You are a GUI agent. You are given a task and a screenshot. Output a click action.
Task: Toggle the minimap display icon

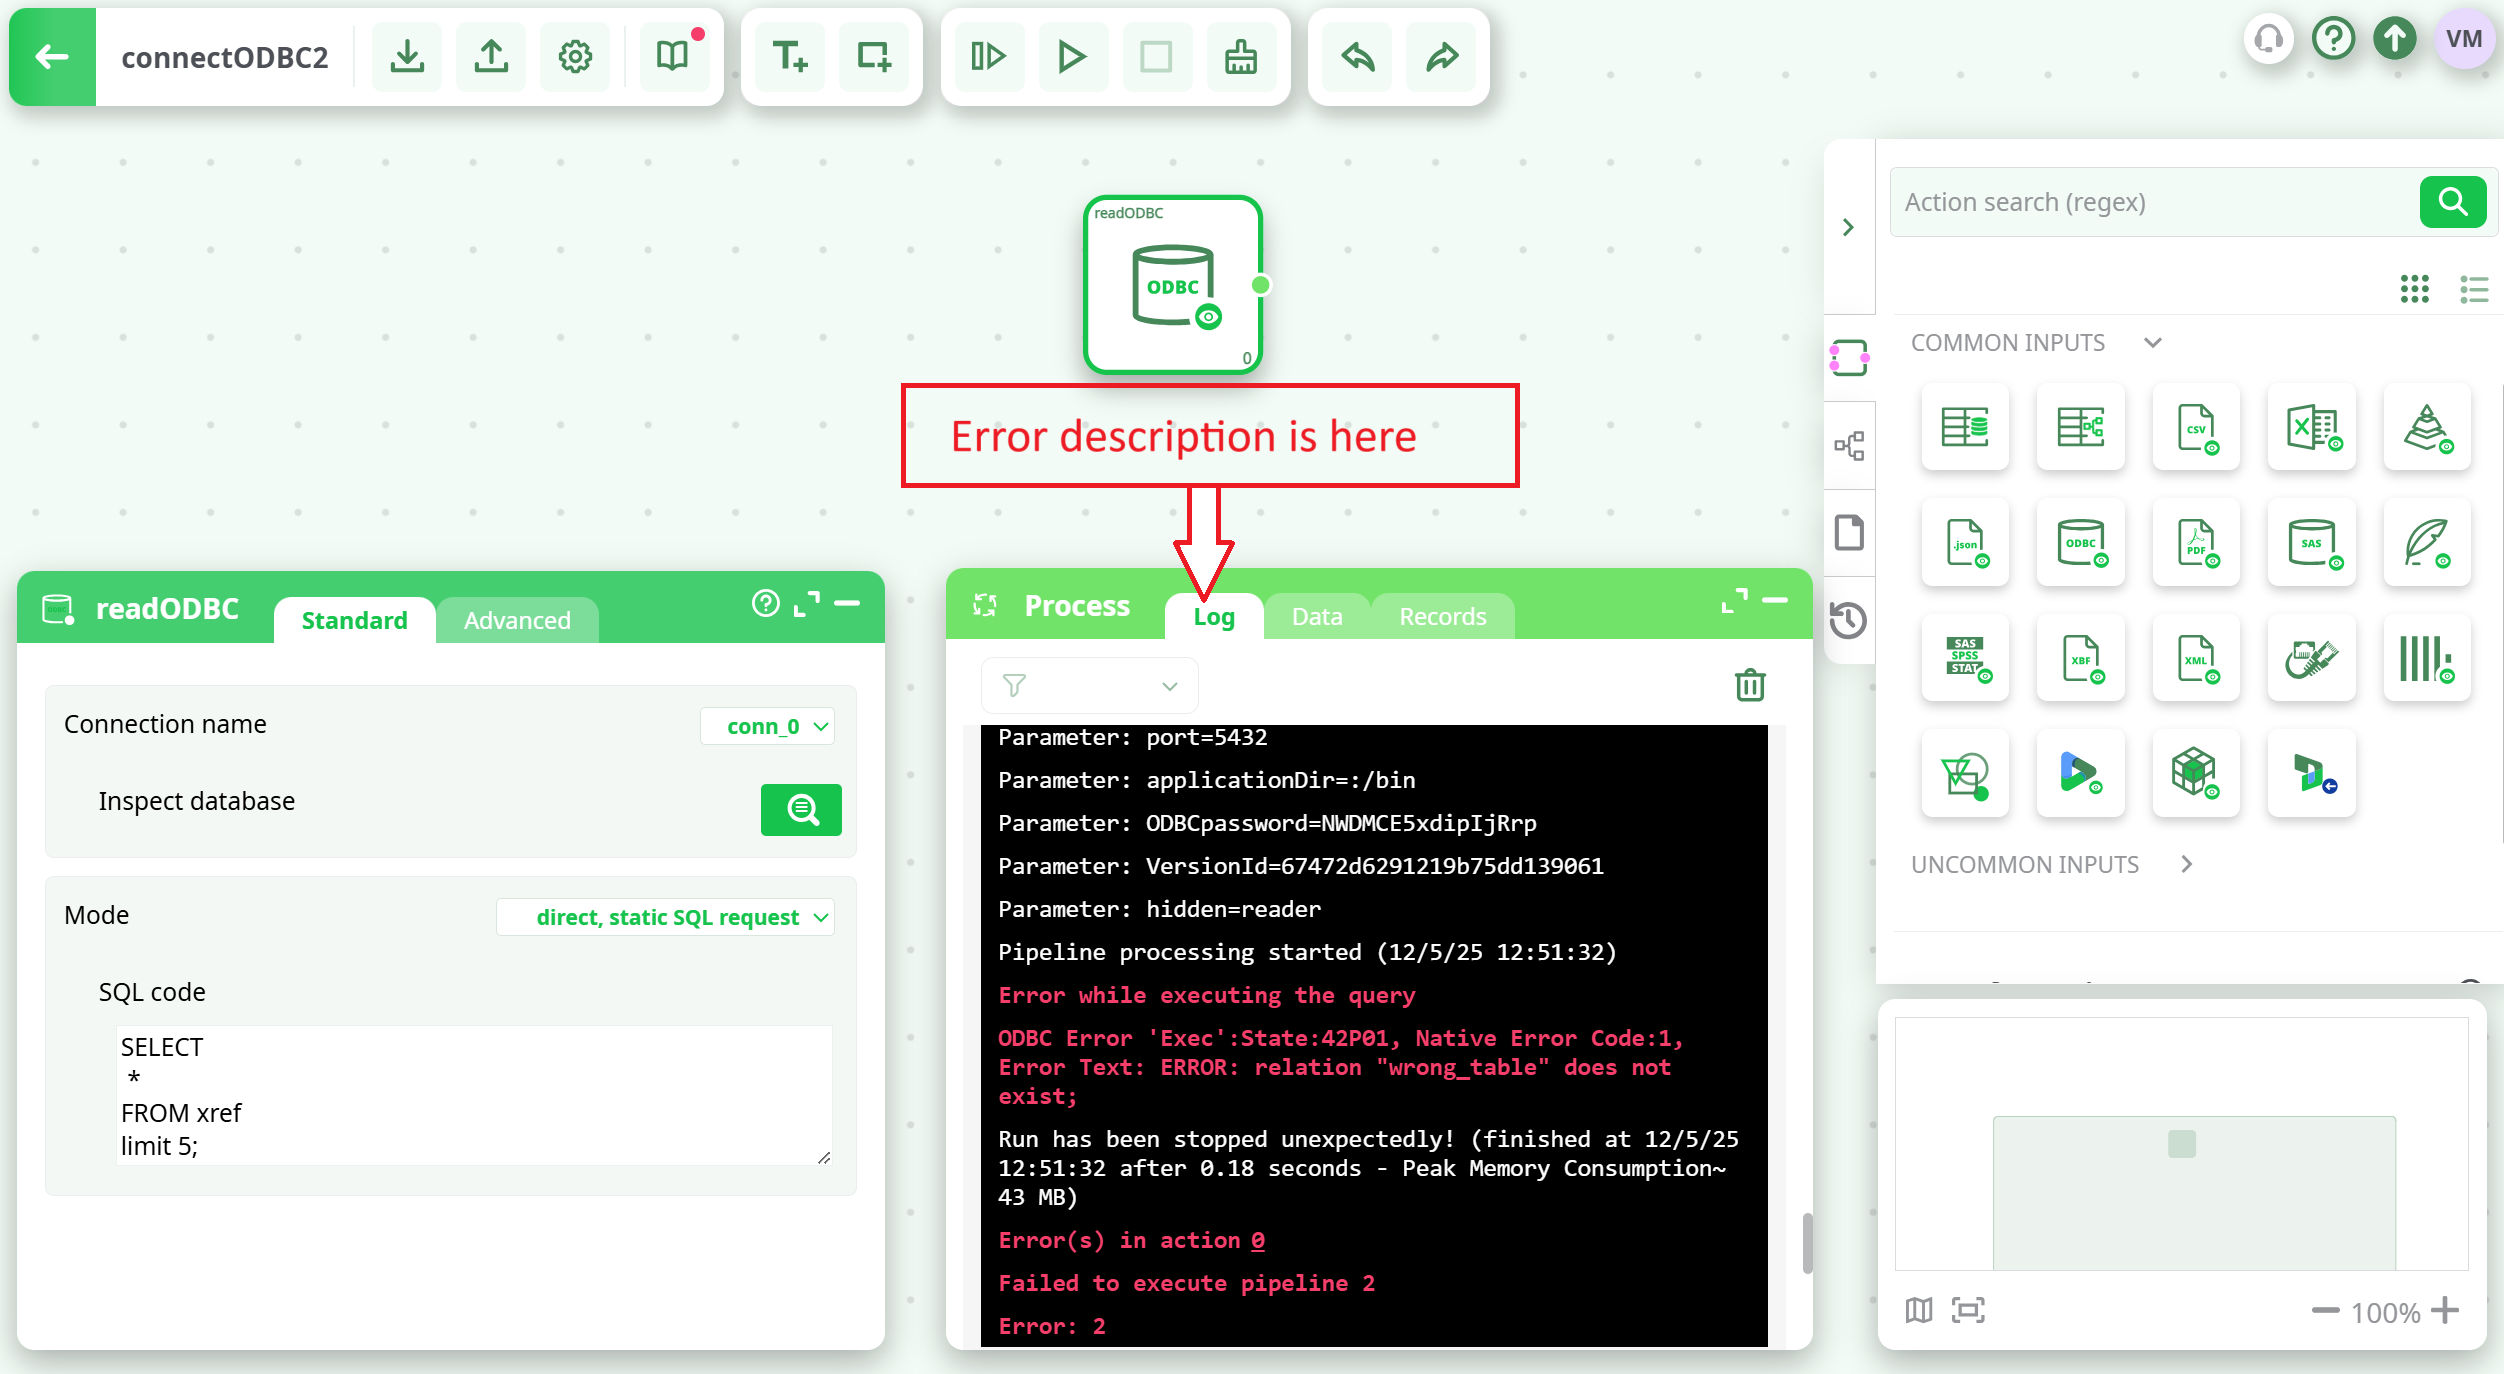point(1919,1310)
